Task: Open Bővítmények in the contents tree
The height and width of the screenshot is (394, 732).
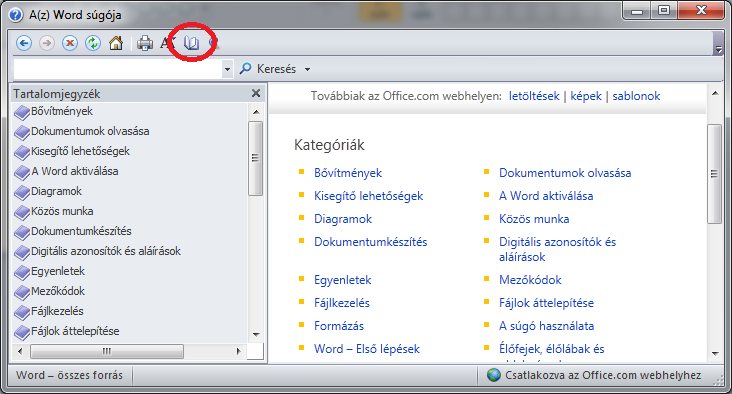Action: click(62, 111)
